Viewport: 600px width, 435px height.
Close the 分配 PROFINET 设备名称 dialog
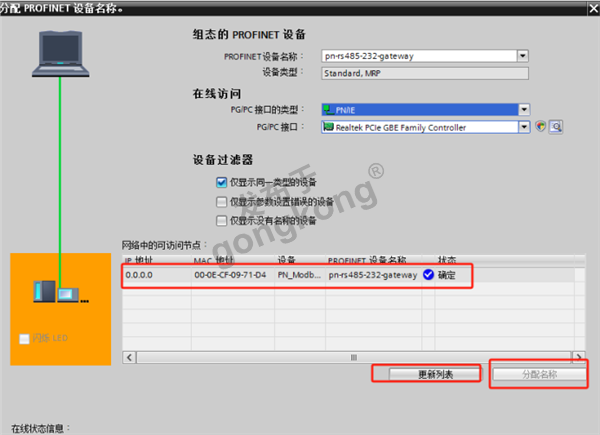593,8
